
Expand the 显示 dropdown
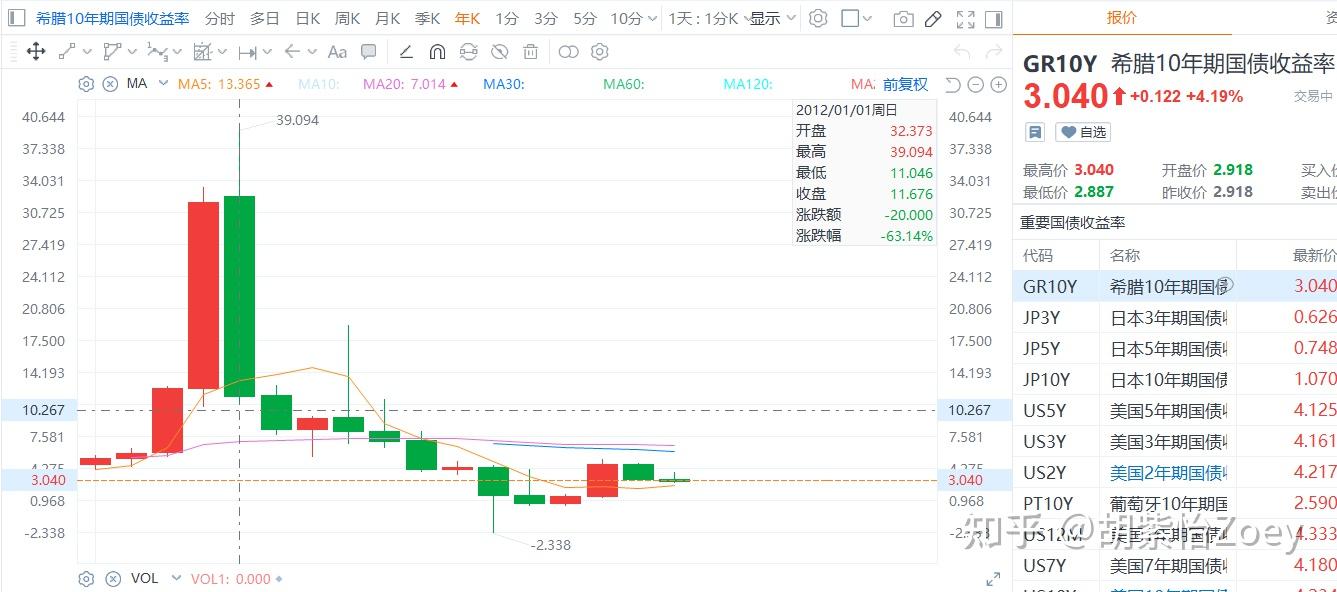tap(772, 19)
